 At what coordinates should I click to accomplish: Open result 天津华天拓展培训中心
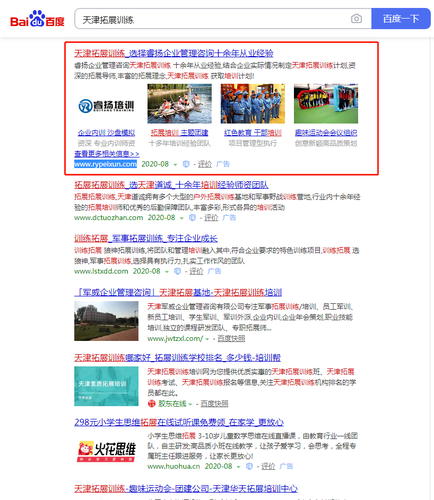click(x=186, y=489)
